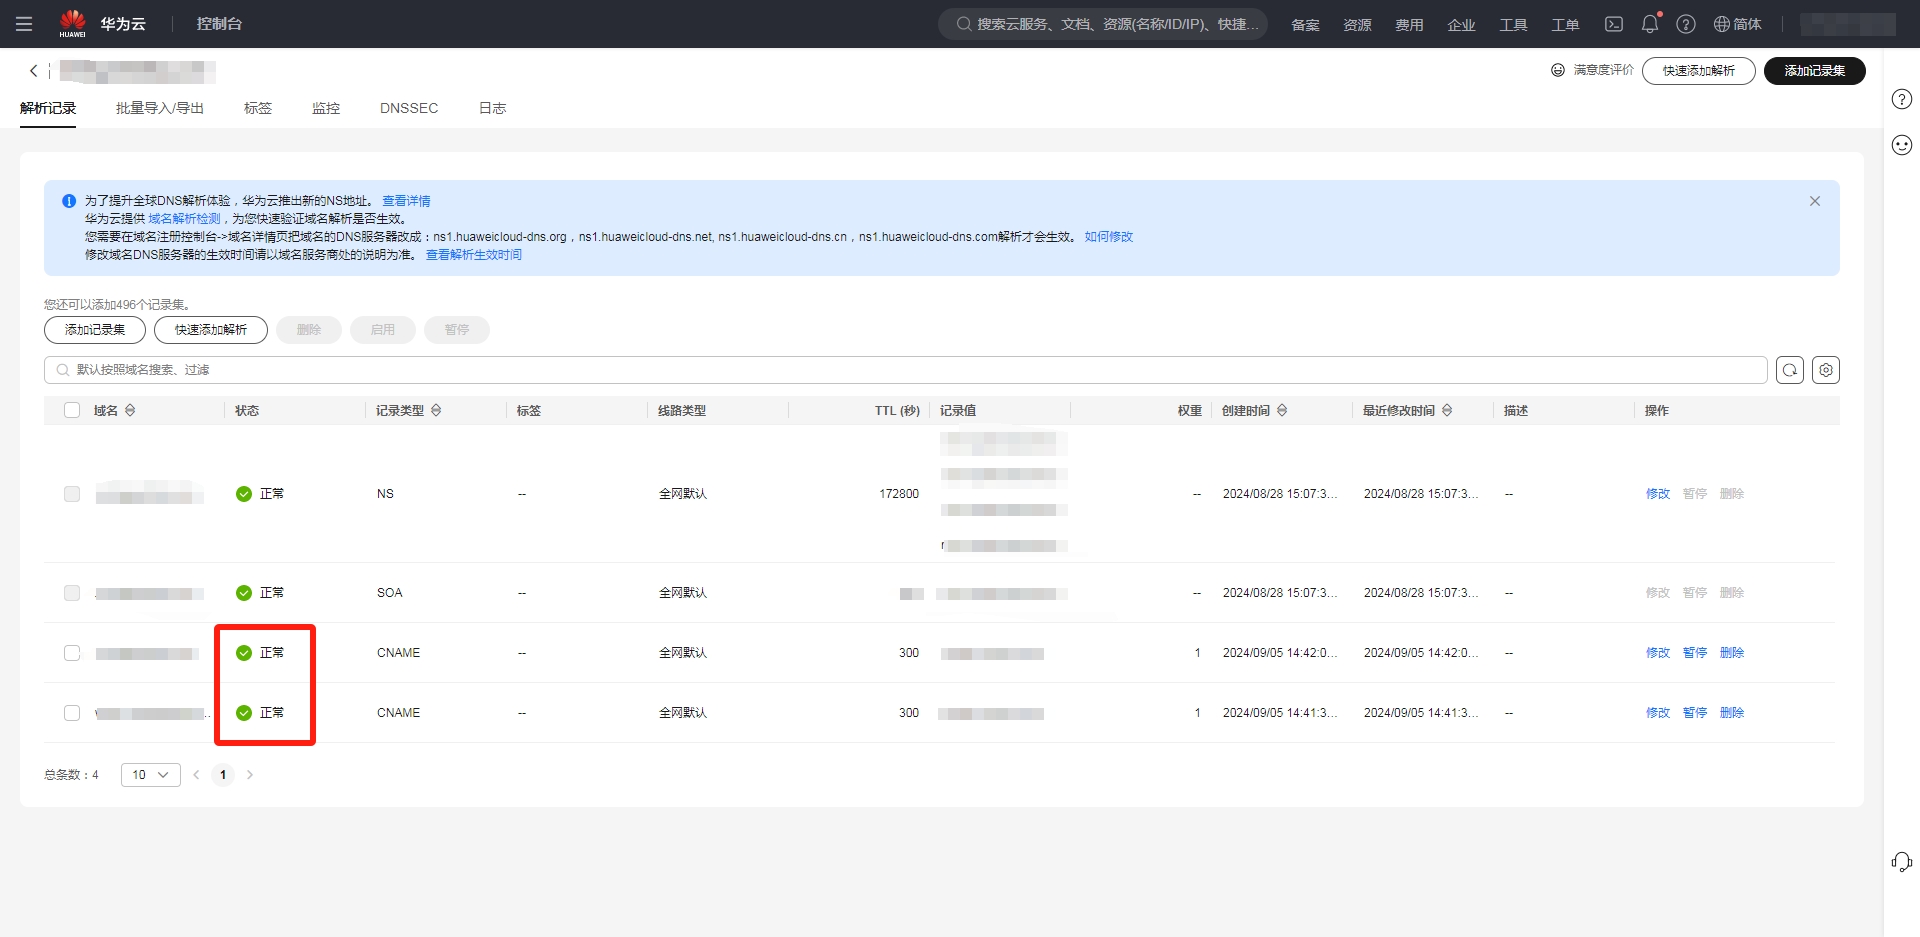This screenshot has width=1920, height=937.
Task: Sort by 域名 column icon
Action: 130,411
